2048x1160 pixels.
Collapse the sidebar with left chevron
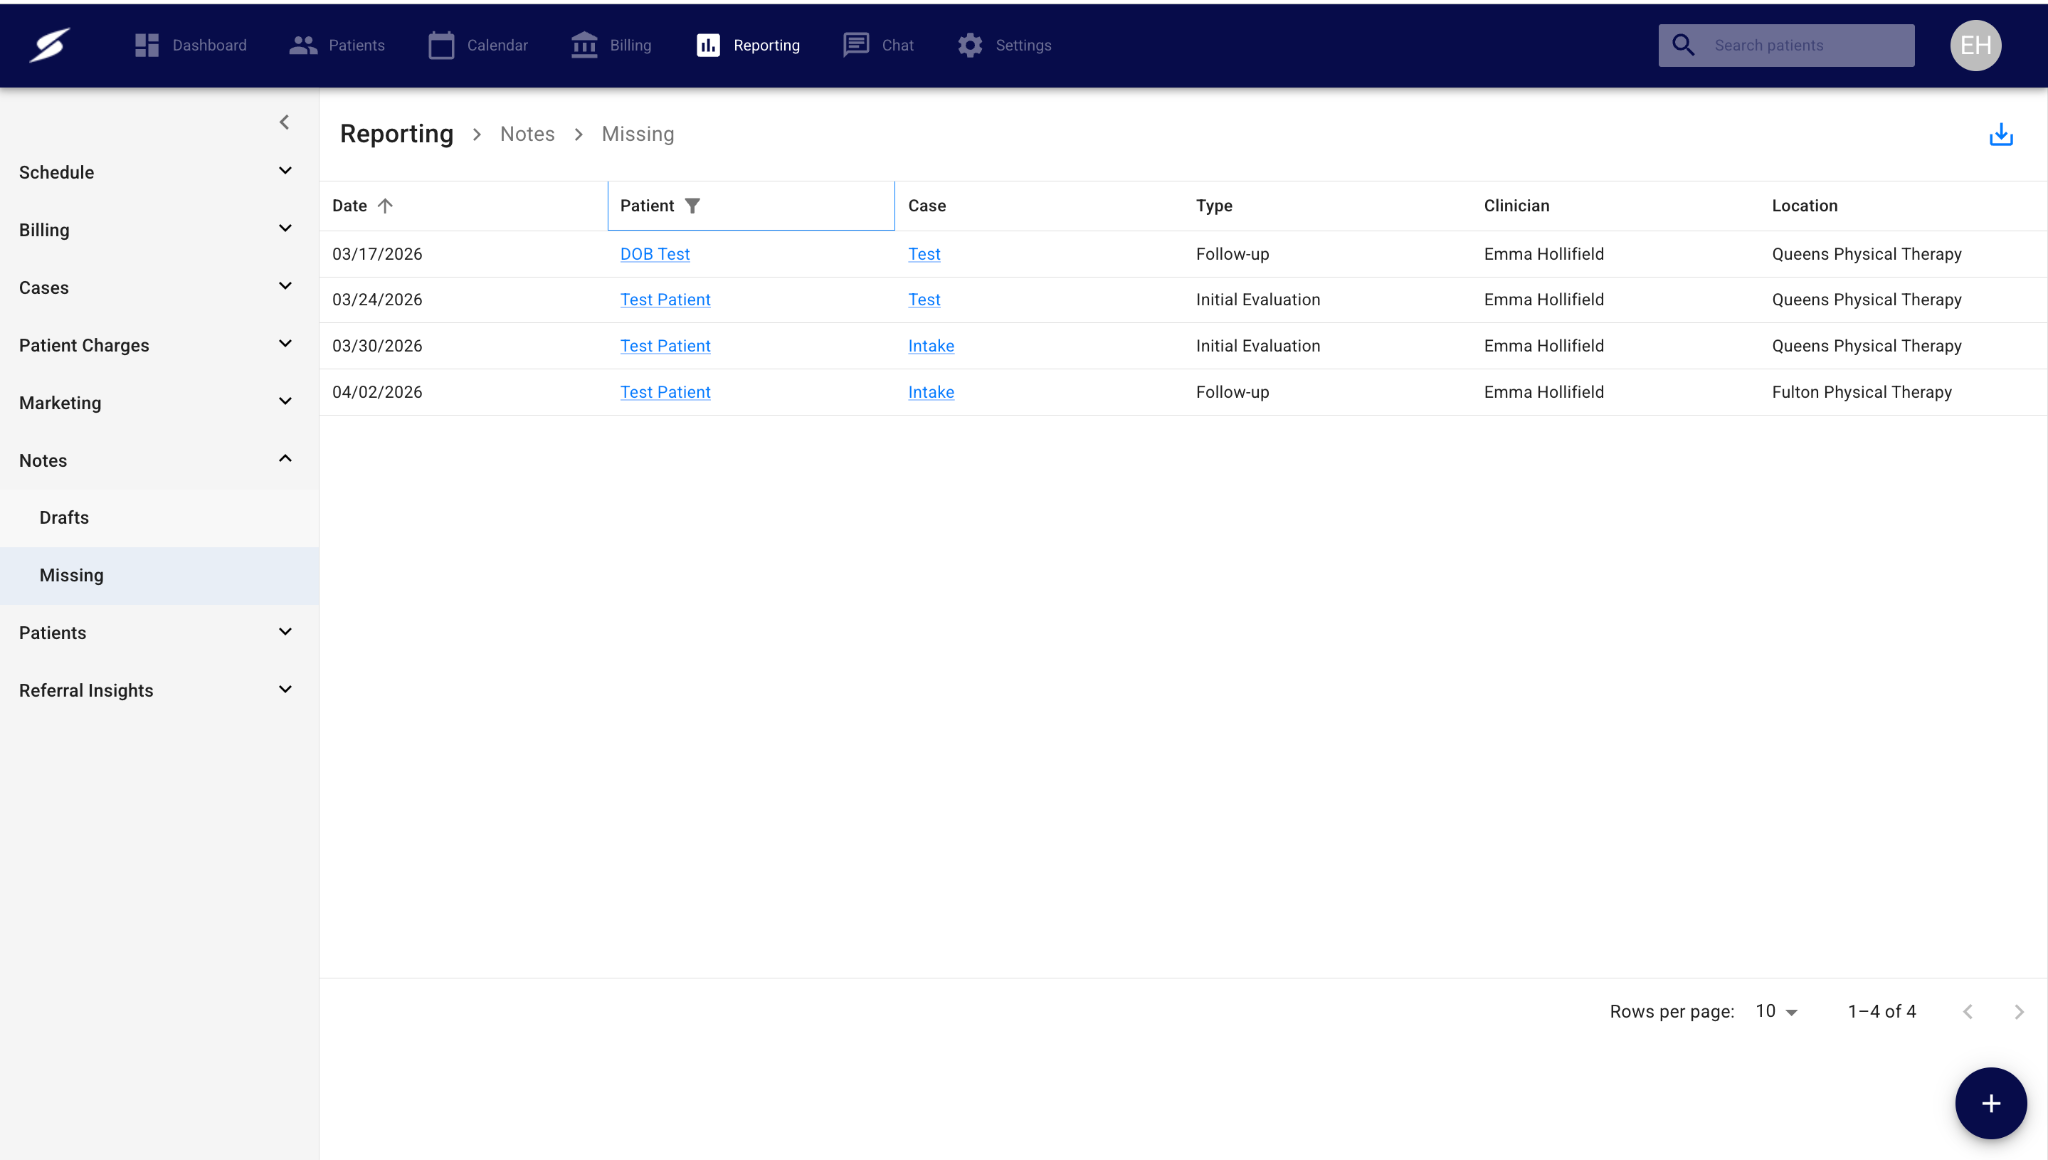[x=284, y=122]
